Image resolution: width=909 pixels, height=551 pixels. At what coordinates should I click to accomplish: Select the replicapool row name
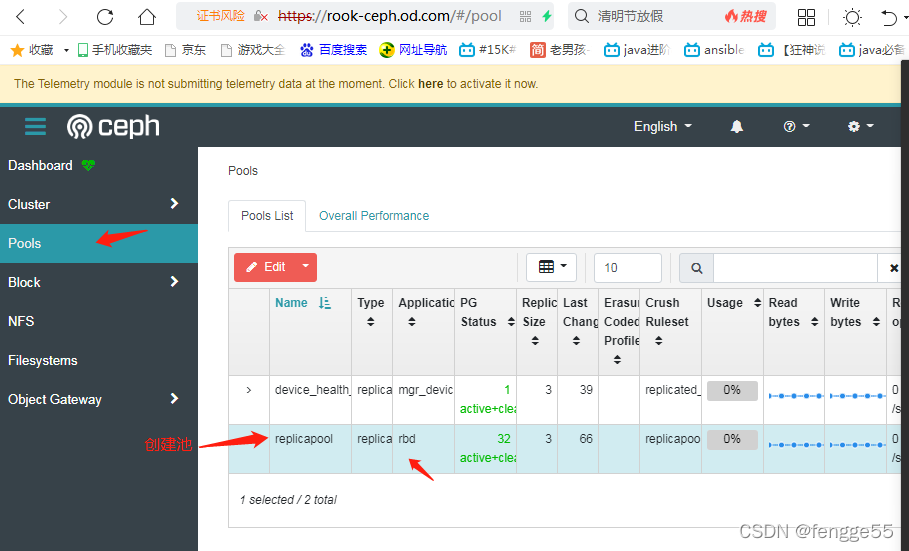[x=304, y=439]
